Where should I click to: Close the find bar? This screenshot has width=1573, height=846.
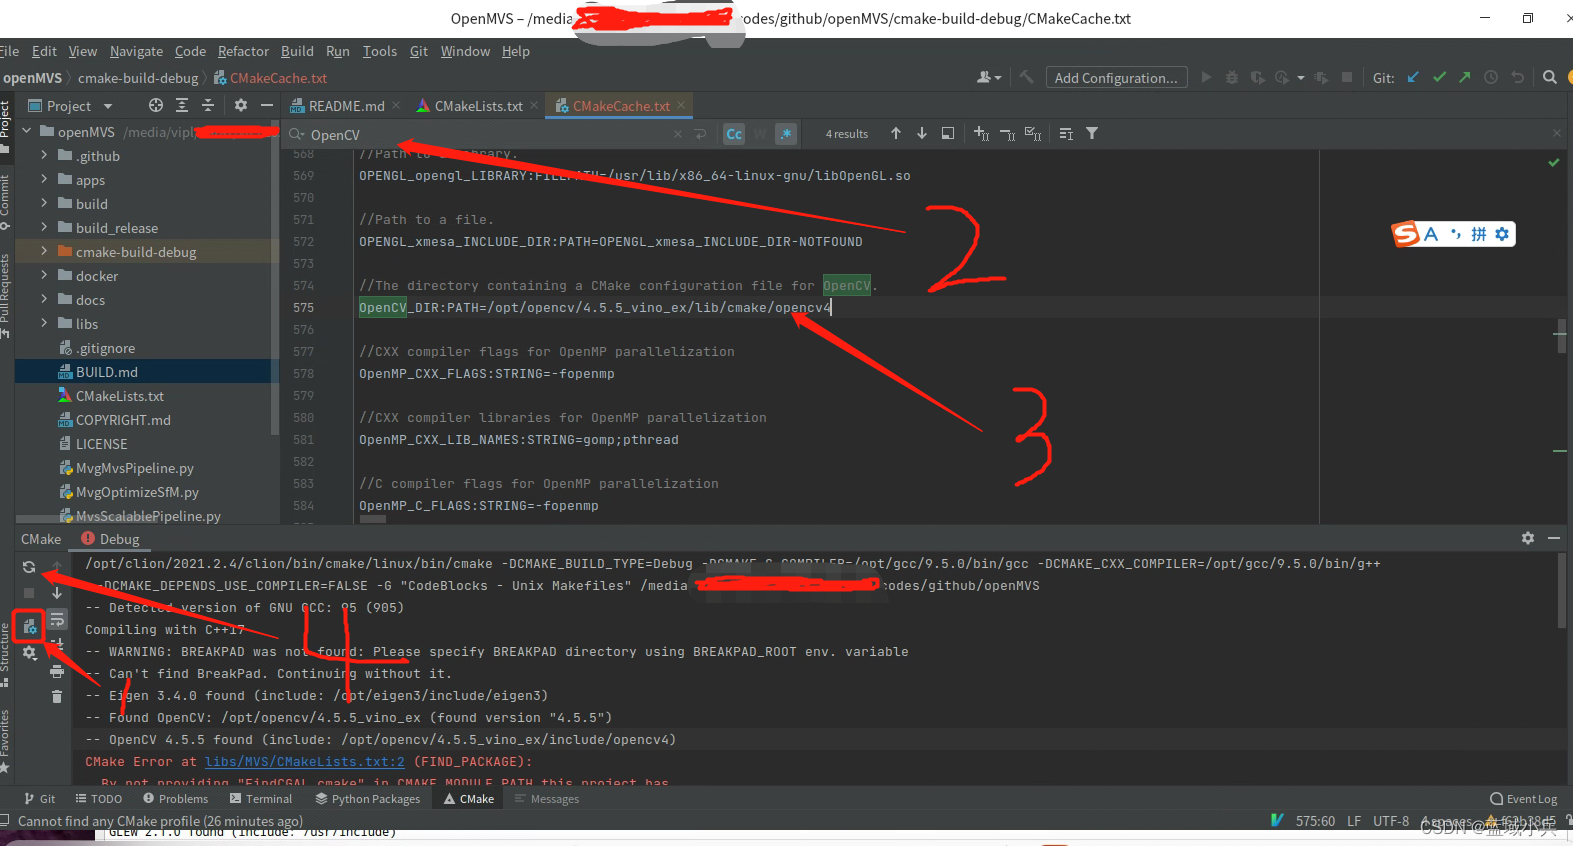1557,133
